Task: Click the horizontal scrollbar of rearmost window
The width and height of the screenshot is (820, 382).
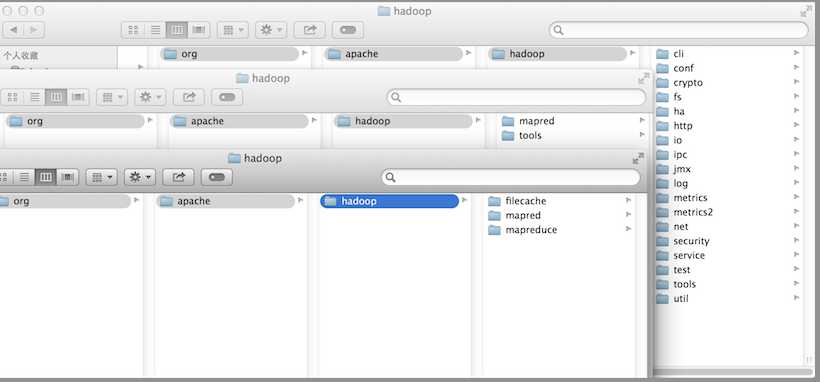Action: (732, 372)
